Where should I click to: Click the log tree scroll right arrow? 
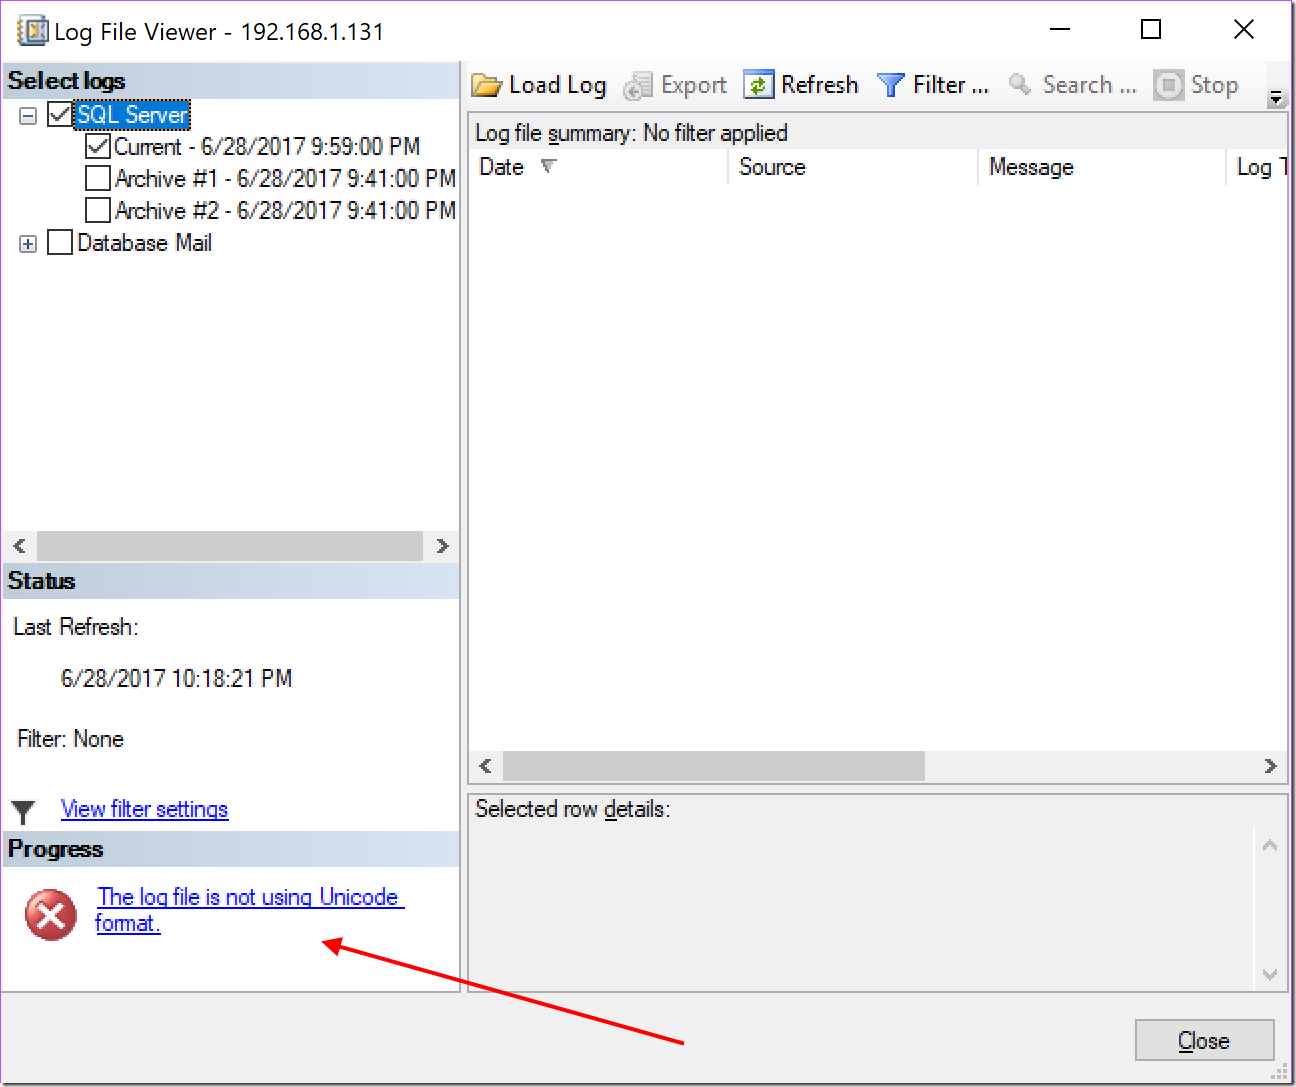coord(442,546)
